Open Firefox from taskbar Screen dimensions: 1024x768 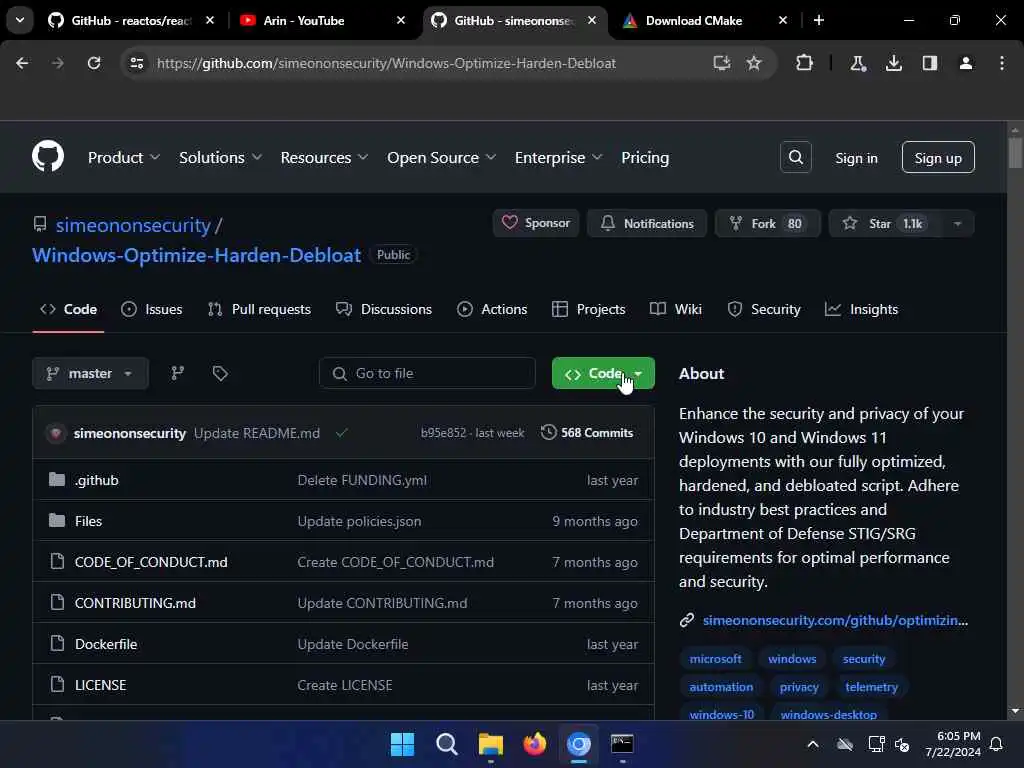[534, 744]
